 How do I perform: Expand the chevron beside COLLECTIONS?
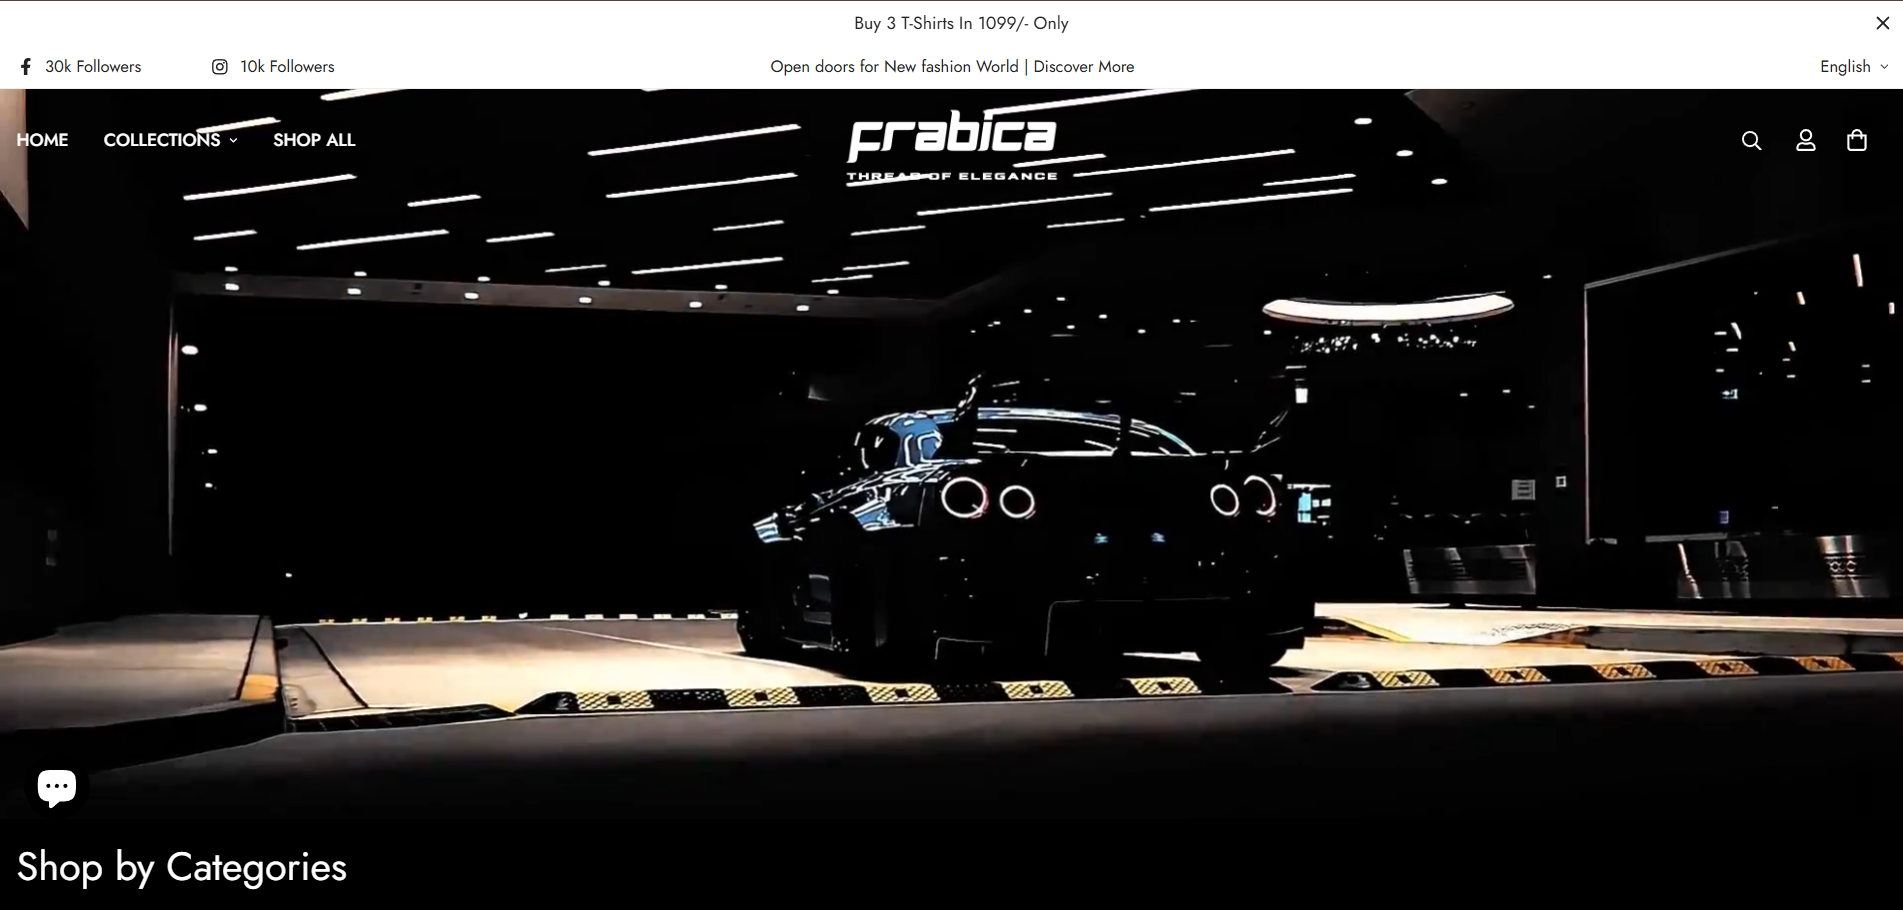pos(234,141)
